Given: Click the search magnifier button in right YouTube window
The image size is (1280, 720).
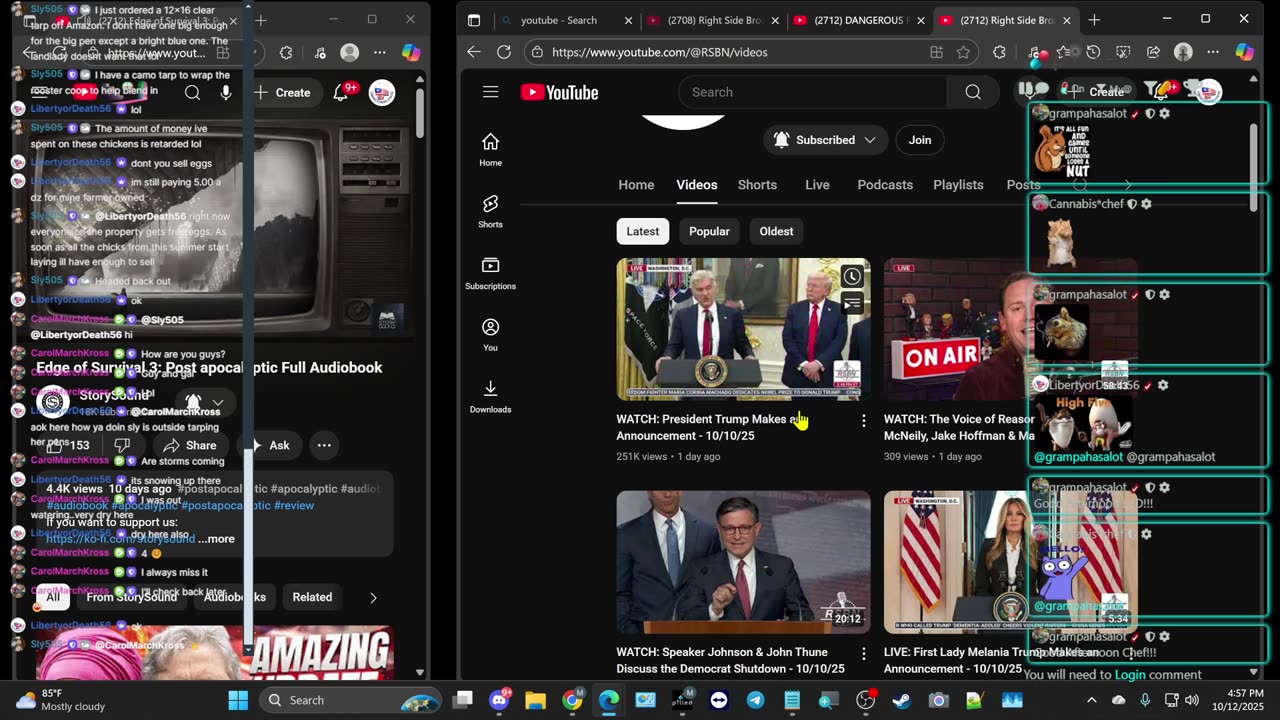Looking at the screenshot, I should click(x=973, y=92).
